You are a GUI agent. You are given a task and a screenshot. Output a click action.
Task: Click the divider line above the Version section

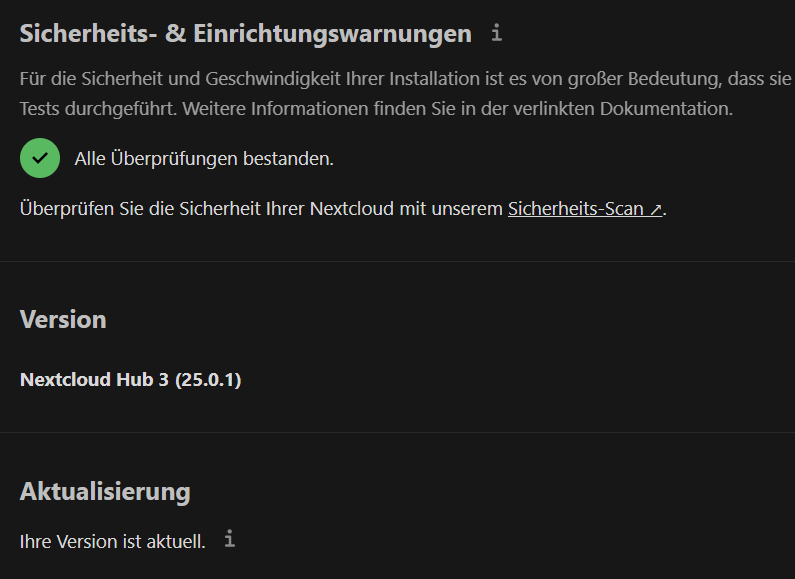click(398, 262)
